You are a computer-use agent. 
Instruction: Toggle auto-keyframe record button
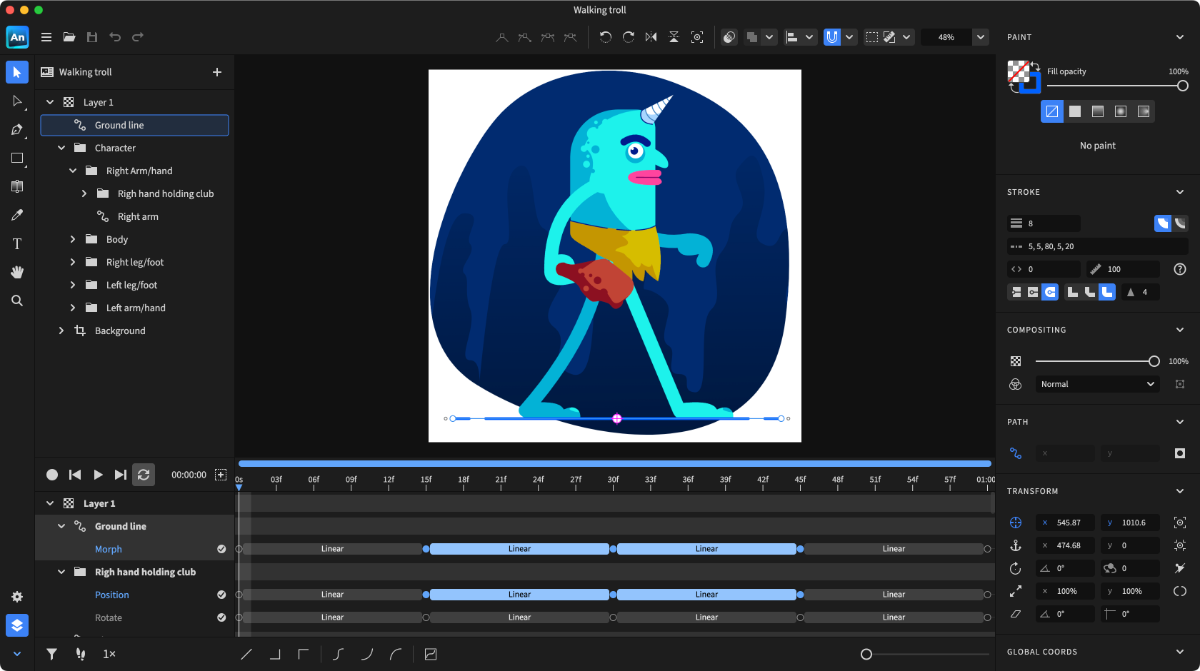pyautogui.click(x=52, y=475)
